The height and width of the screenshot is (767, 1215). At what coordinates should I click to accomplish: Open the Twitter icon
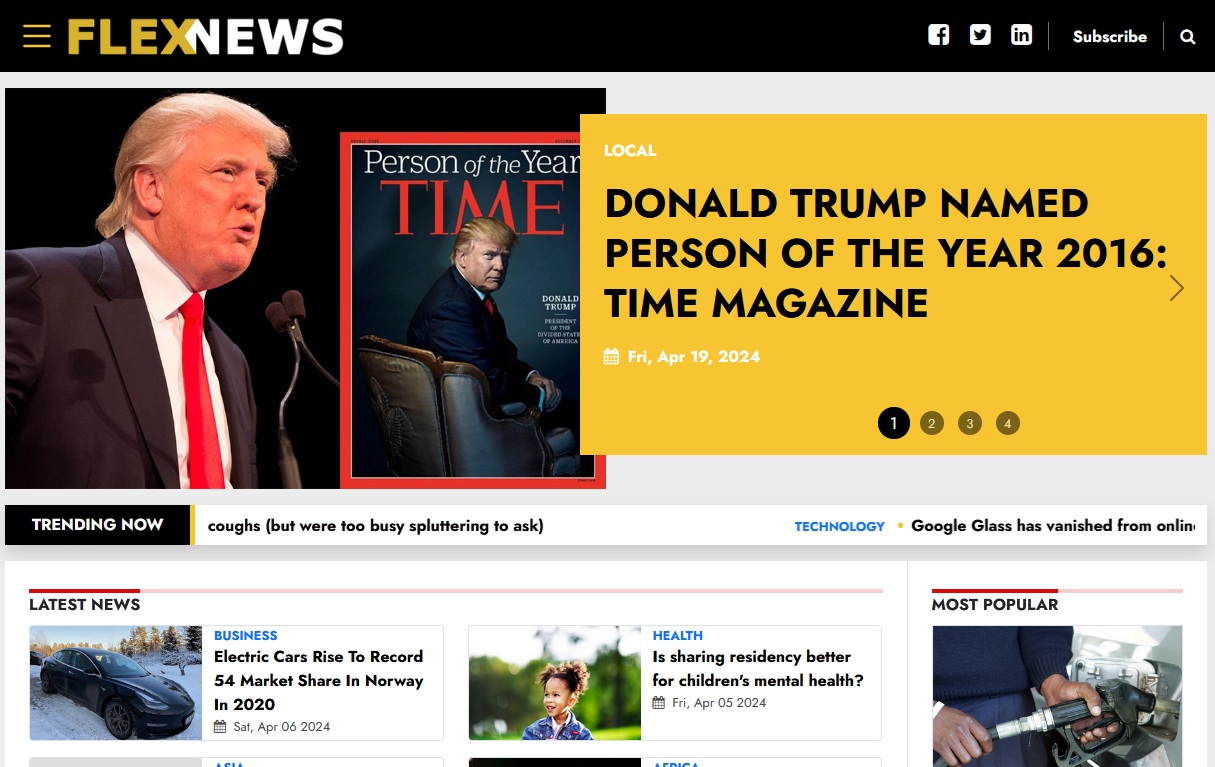pos(980,35)
